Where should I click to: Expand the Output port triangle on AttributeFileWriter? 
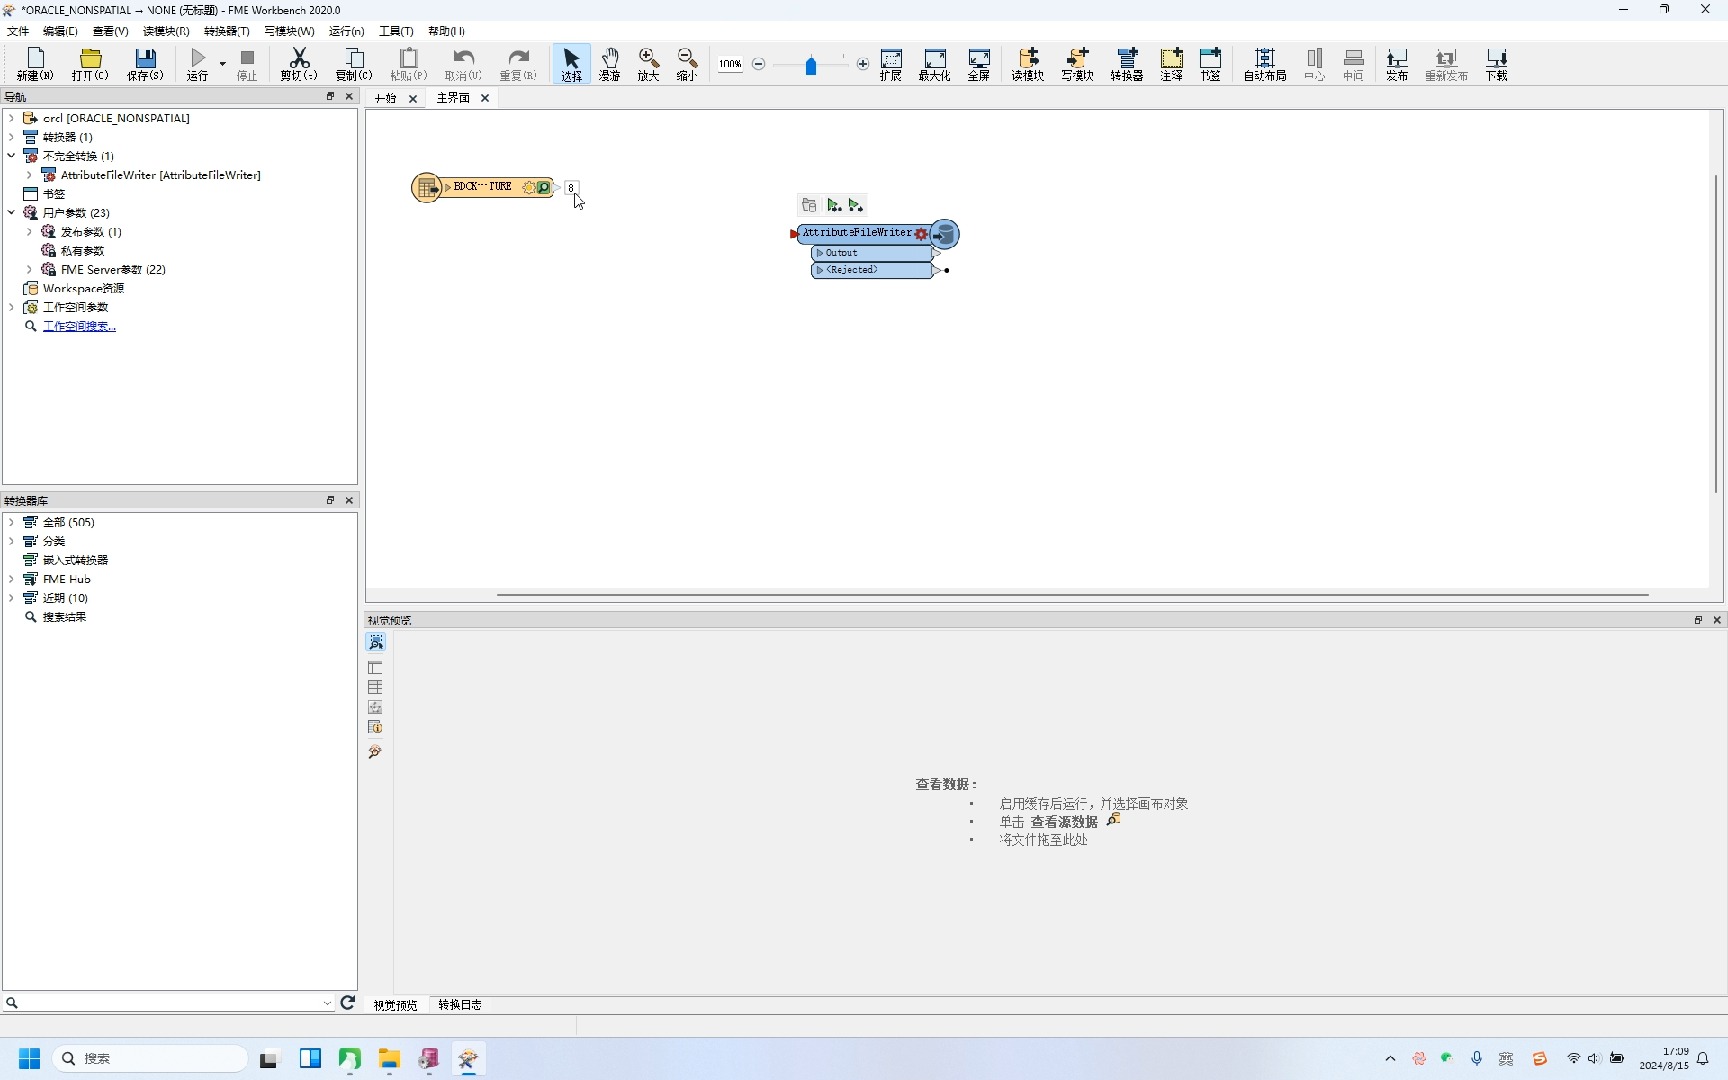pos(820,253)
